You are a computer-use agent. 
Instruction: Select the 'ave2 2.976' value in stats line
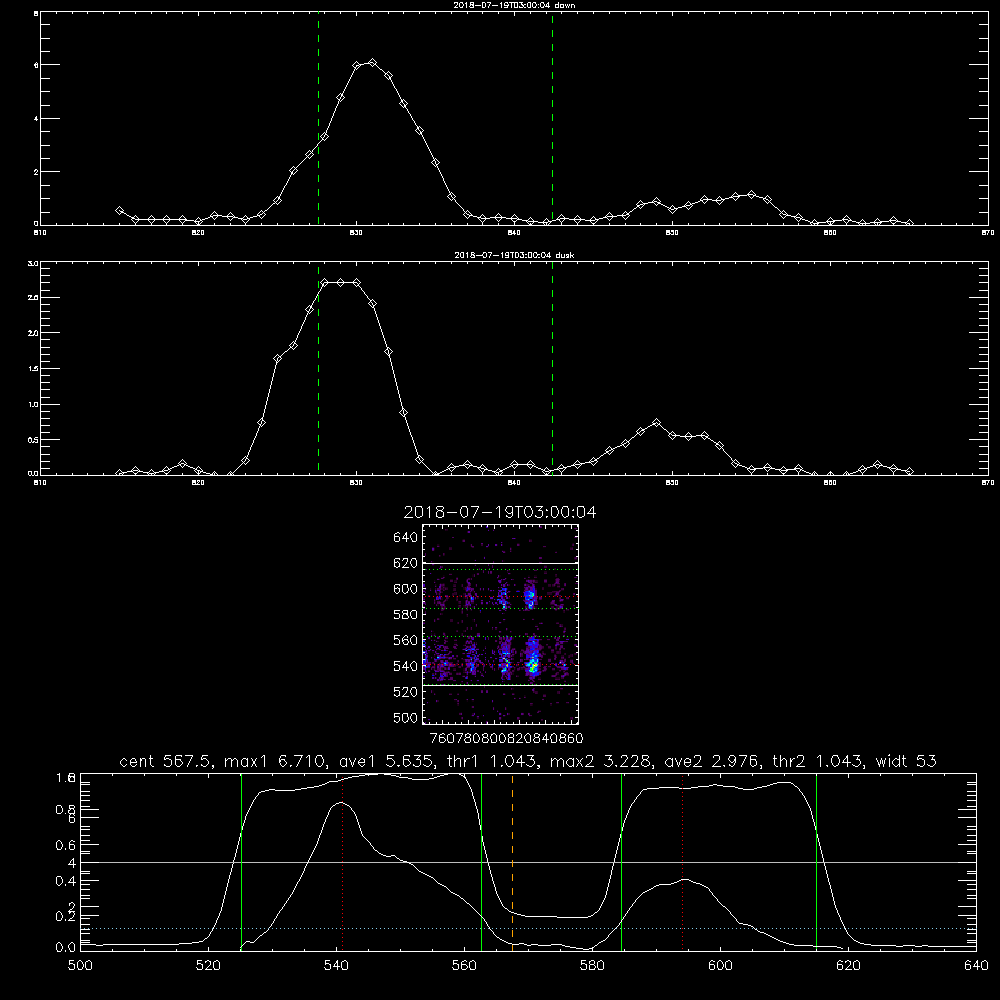710,761
